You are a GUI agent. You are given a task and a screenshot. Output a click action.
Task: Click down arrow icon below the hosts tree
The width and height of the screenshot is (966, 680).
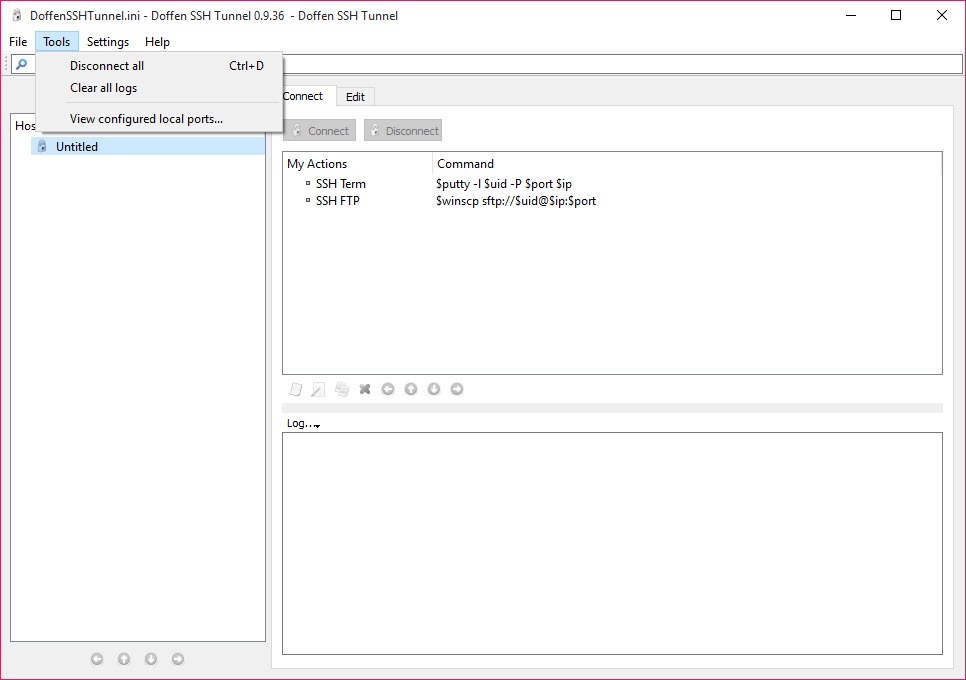tap(151, 659)
